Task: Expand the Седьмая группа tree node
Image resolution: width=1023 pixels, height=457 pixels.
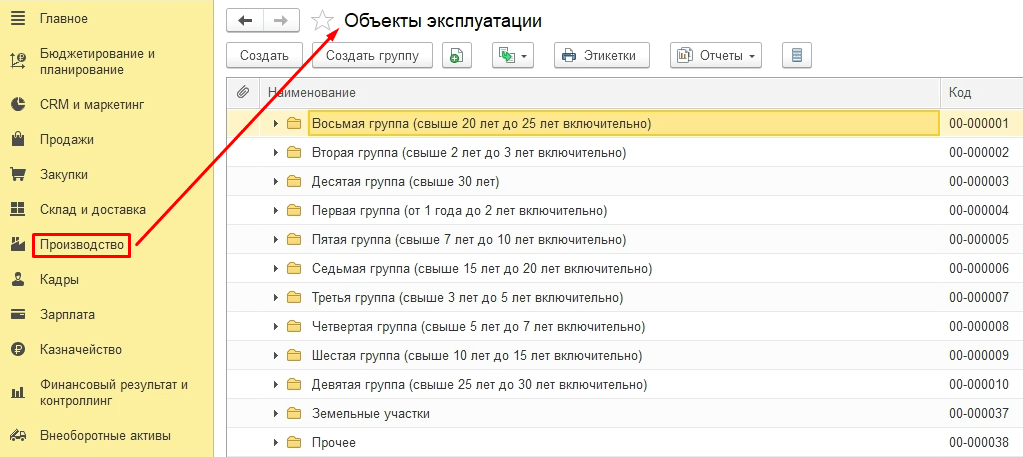Action: (x=276, y=268)
